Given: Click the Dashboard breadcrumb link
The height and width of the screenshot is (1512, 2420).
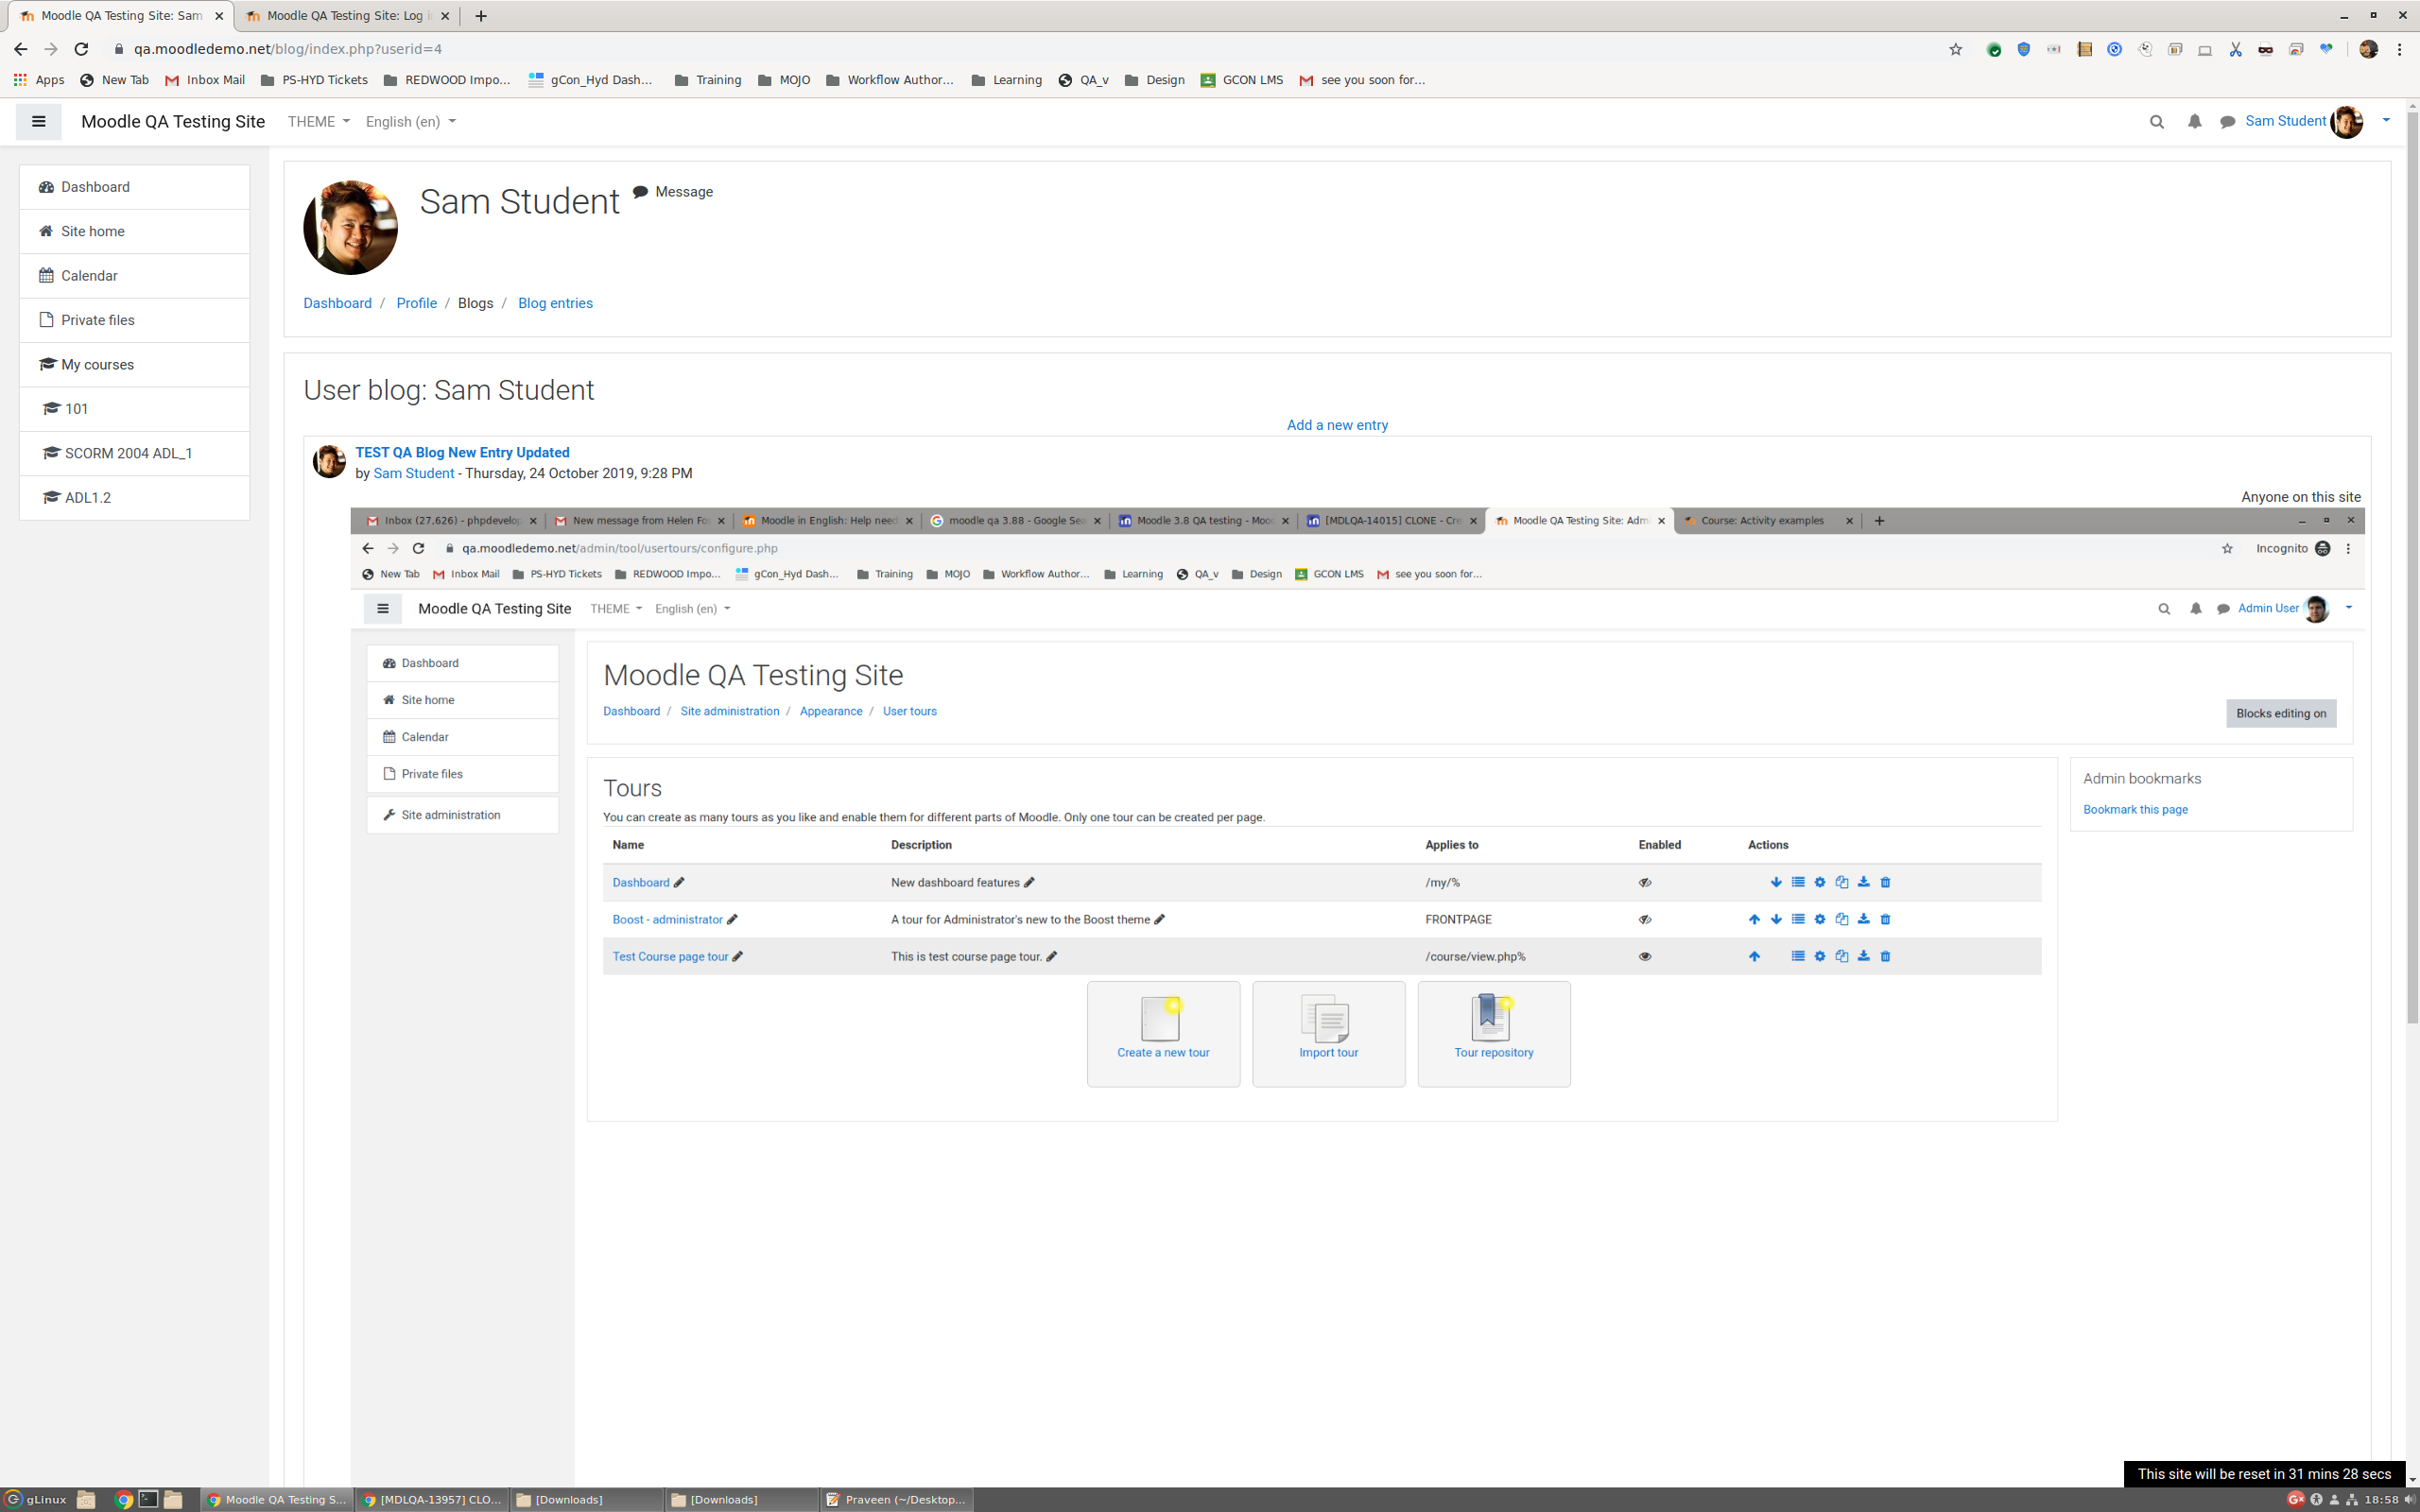Looking at the screenshot, I should tap(337, 303).
